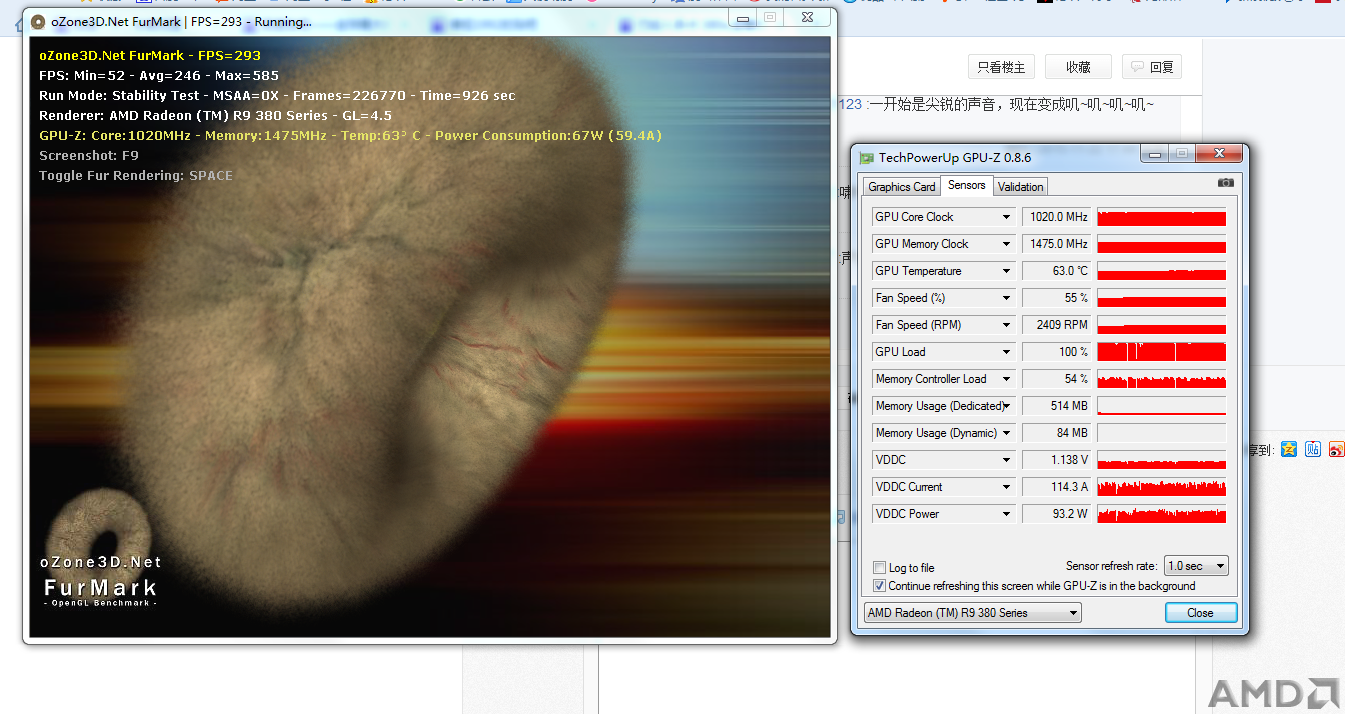This screenshot has width=1345, height=714.
Task: Click the 只看楼主 button in browser
Action: click(x=1001, y=67)
